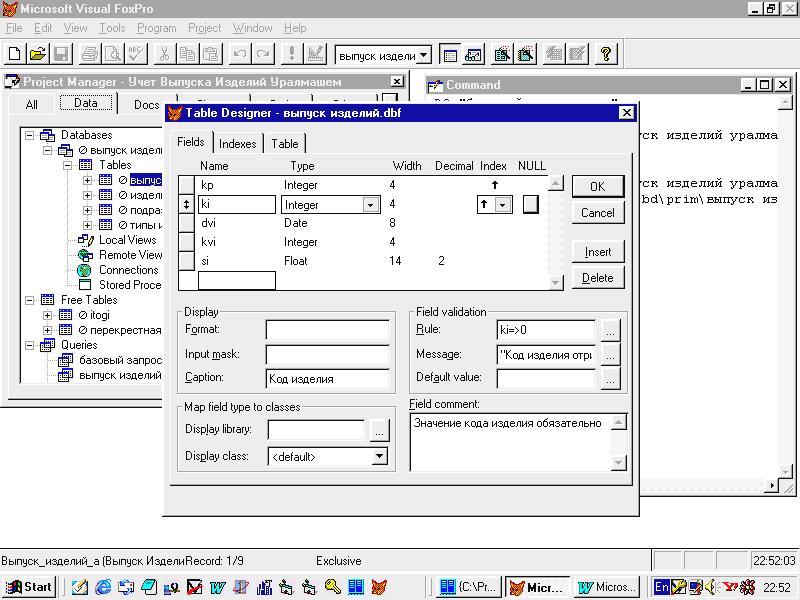Click the Data Session window toolbar icon
This screenshot has width=800, height=600.
click(x=473, y=54)
